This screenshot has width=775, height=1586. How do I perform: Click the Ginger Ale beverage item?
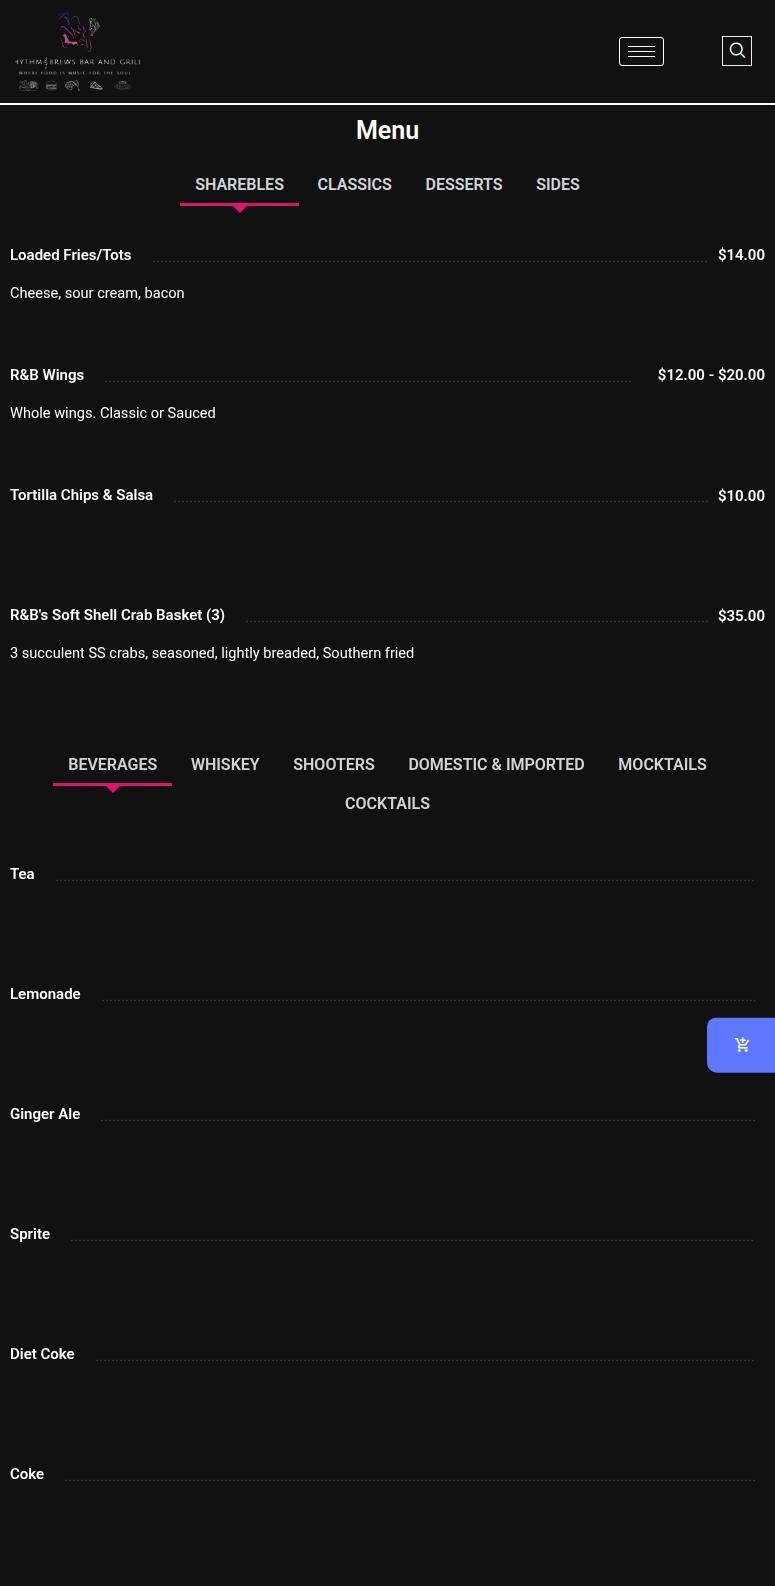point(45,1114)
